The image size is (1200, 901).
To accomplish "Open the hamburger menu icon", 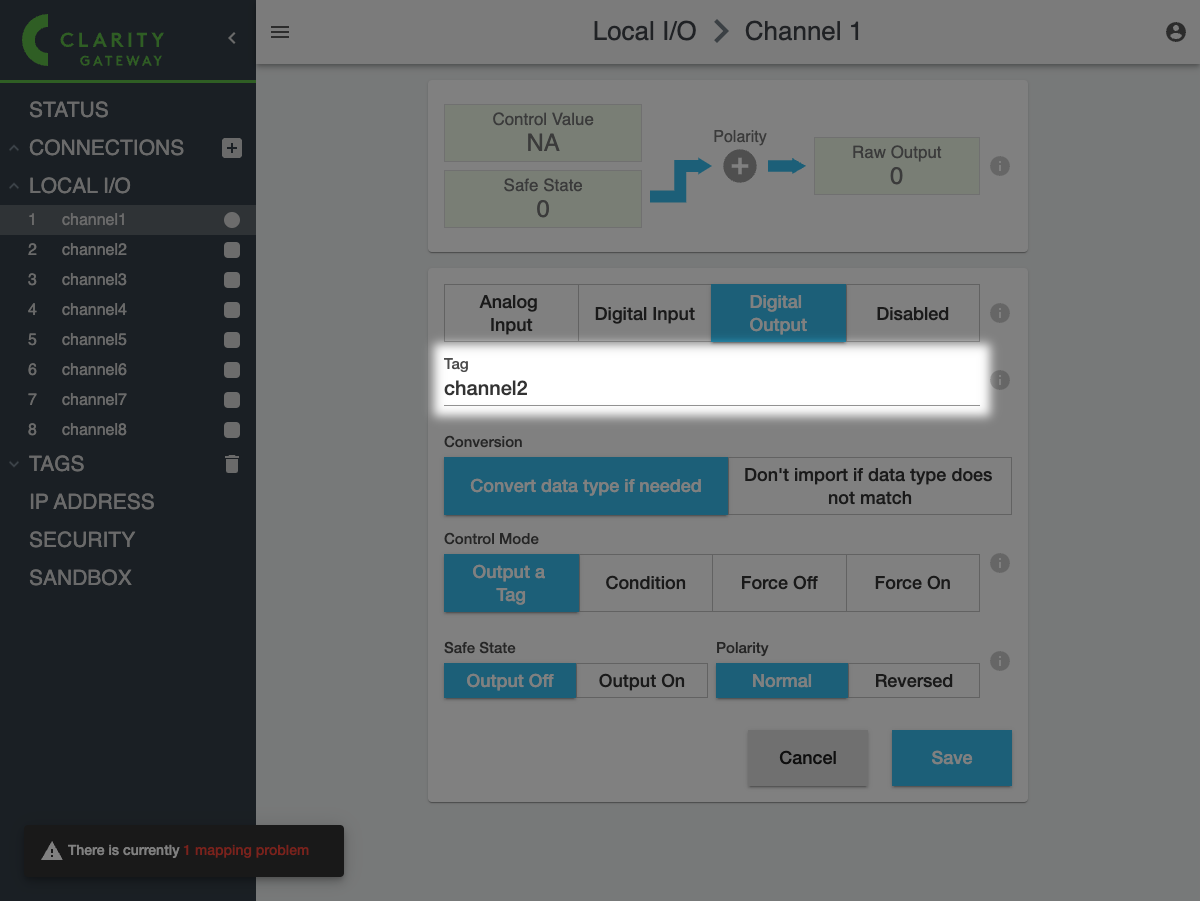I will [280, 32].
